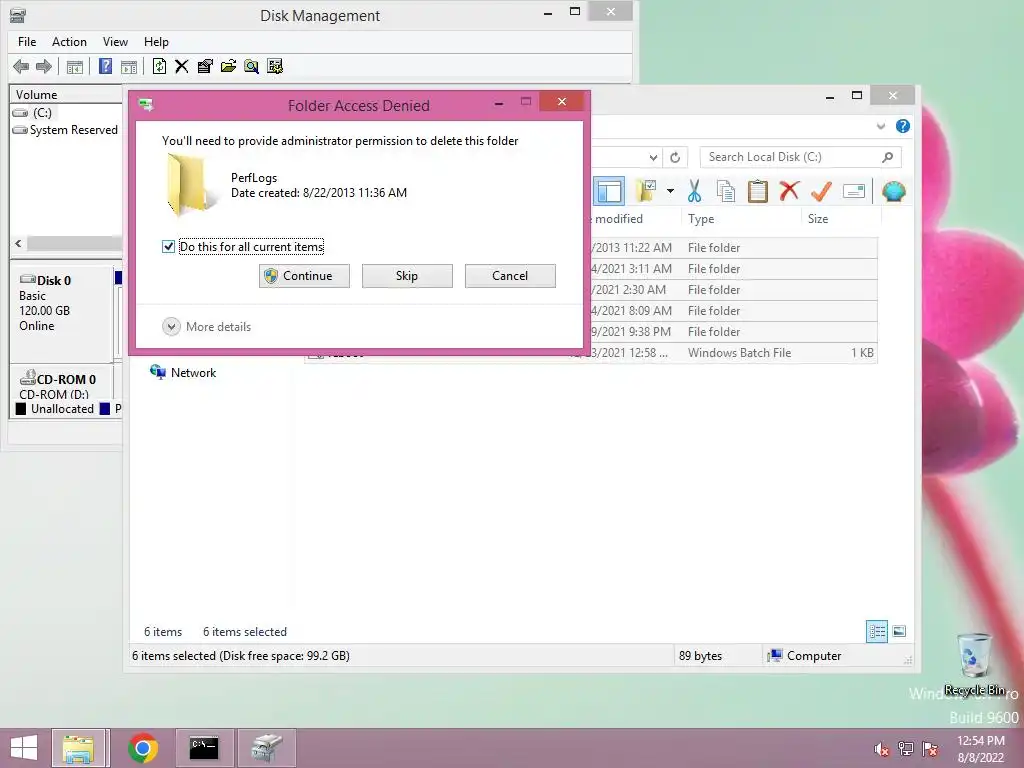The width and height of the screenshot is (1024, 768).
Task: Open the Help menu in Disk Management
Action: click(x=156, y=42)
